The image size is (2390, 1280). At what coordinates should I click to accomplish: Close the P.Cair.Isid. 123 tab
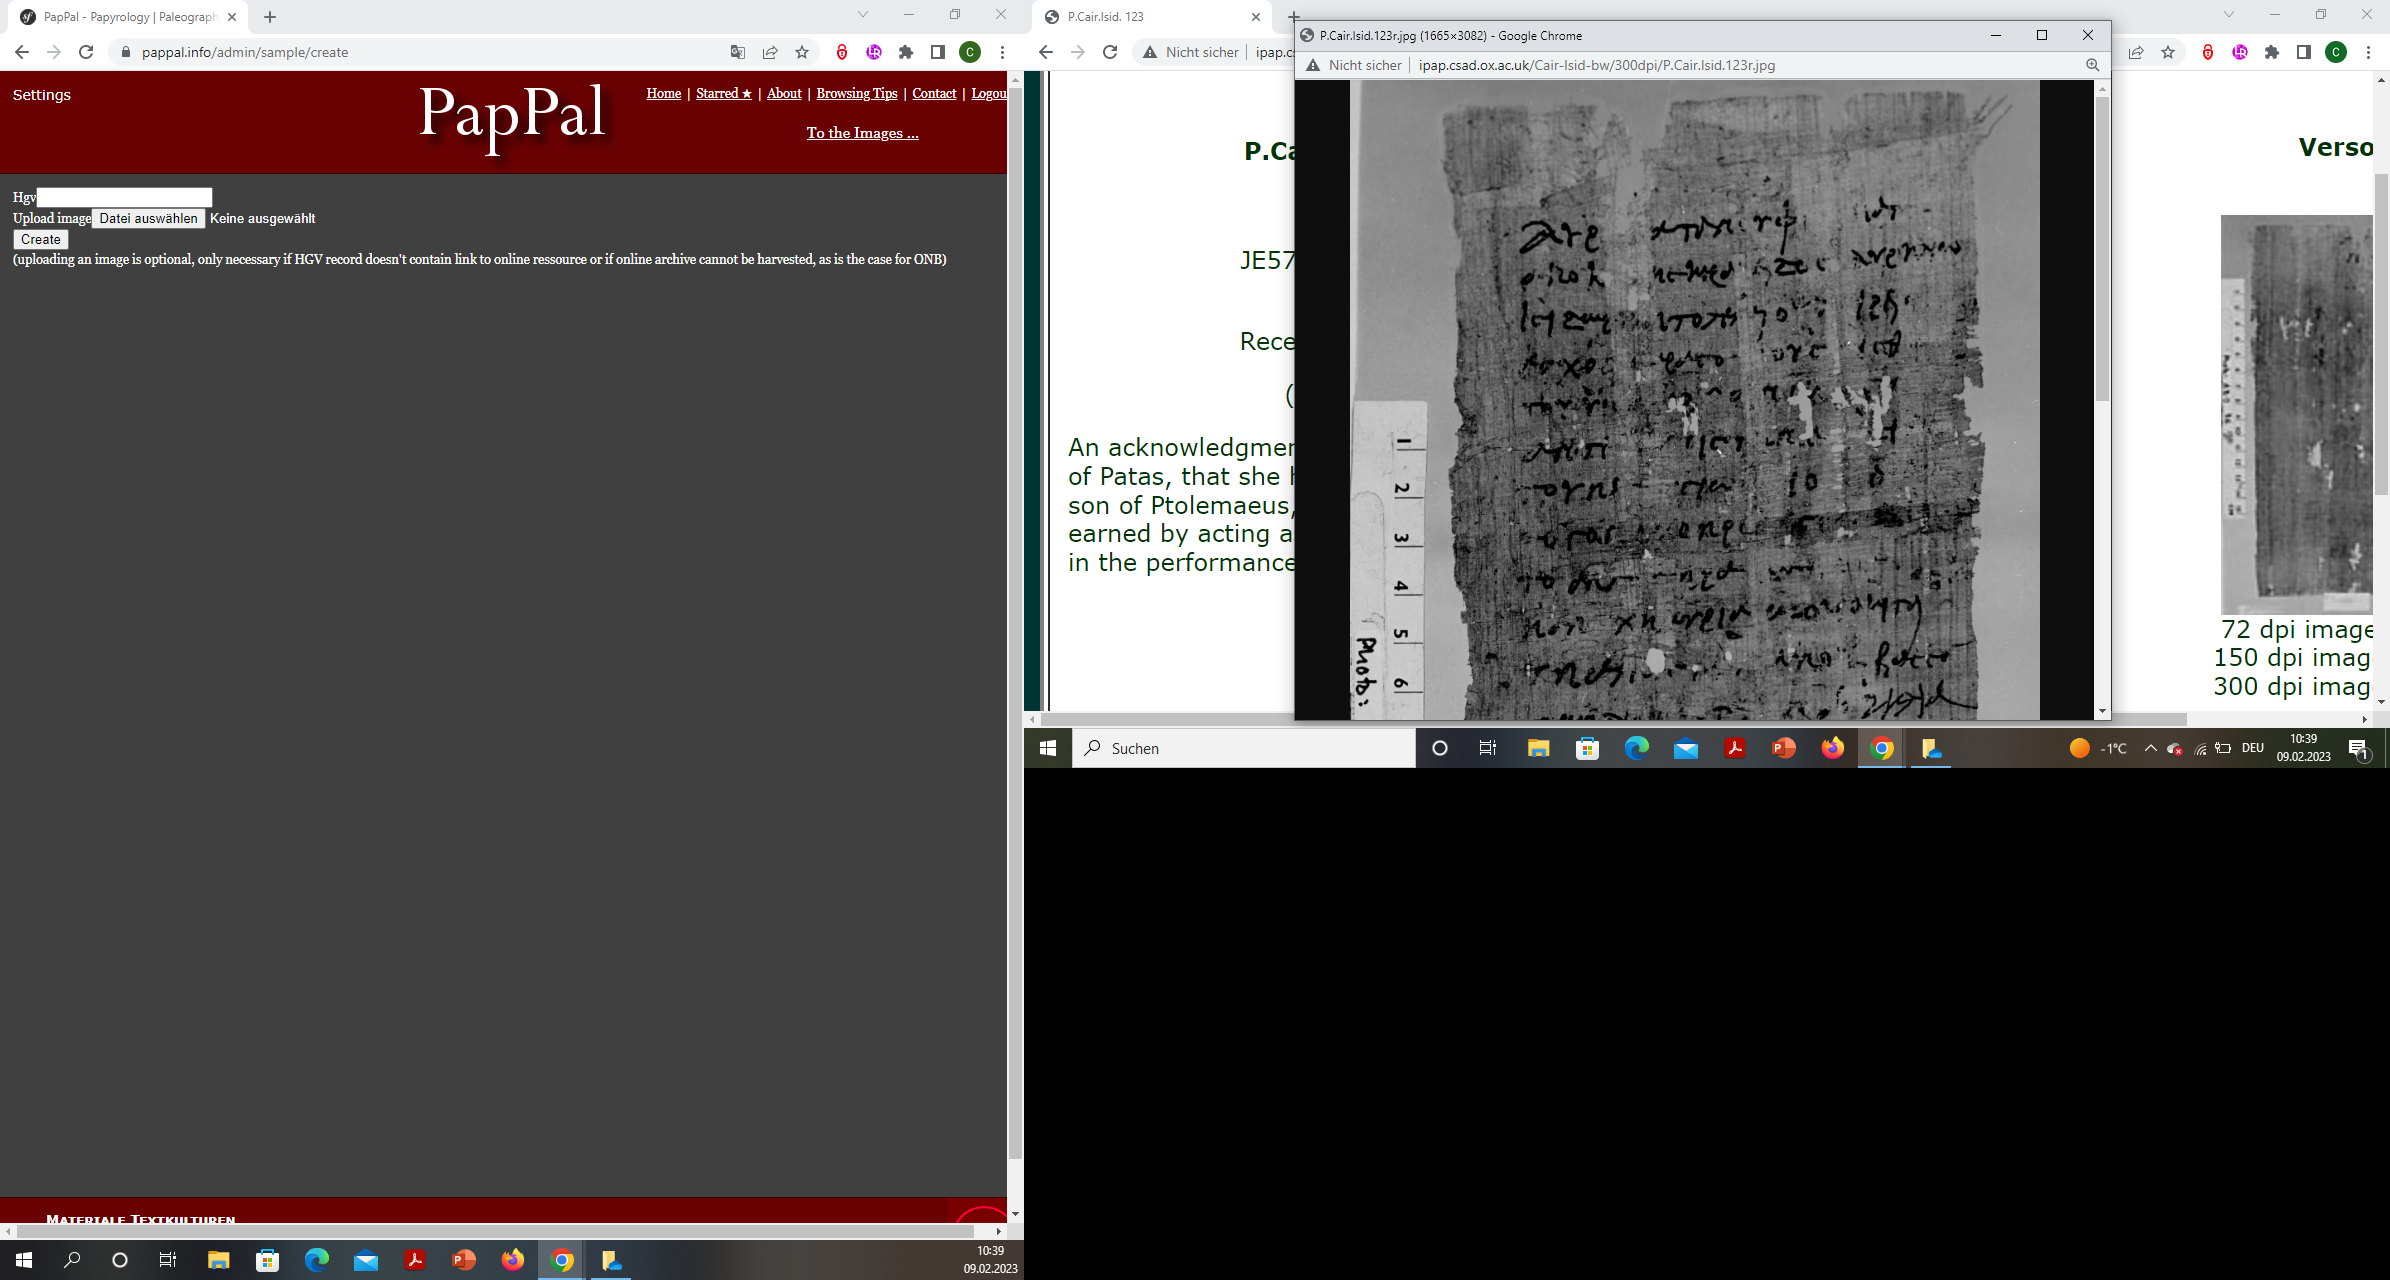coord(1256,17)
